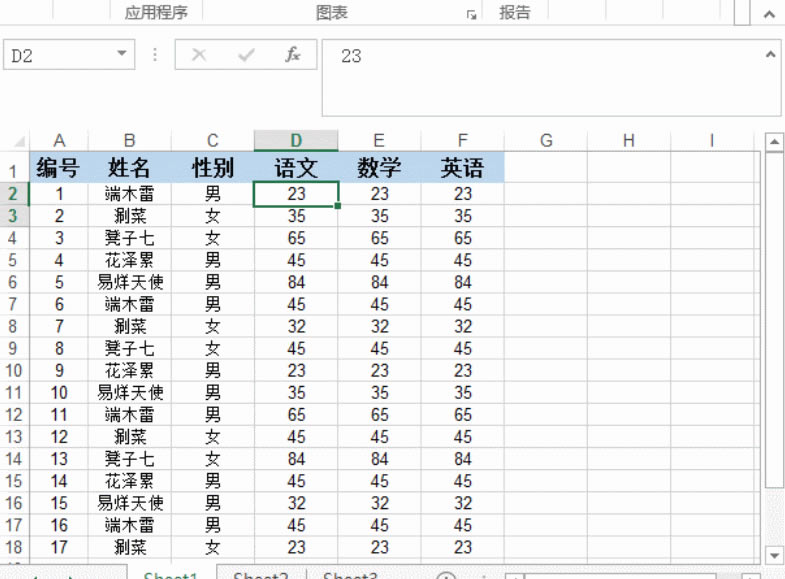Screen dimensions: 785x579
Task: Switch to the Sheet2 tab
Action: (260, 574)
